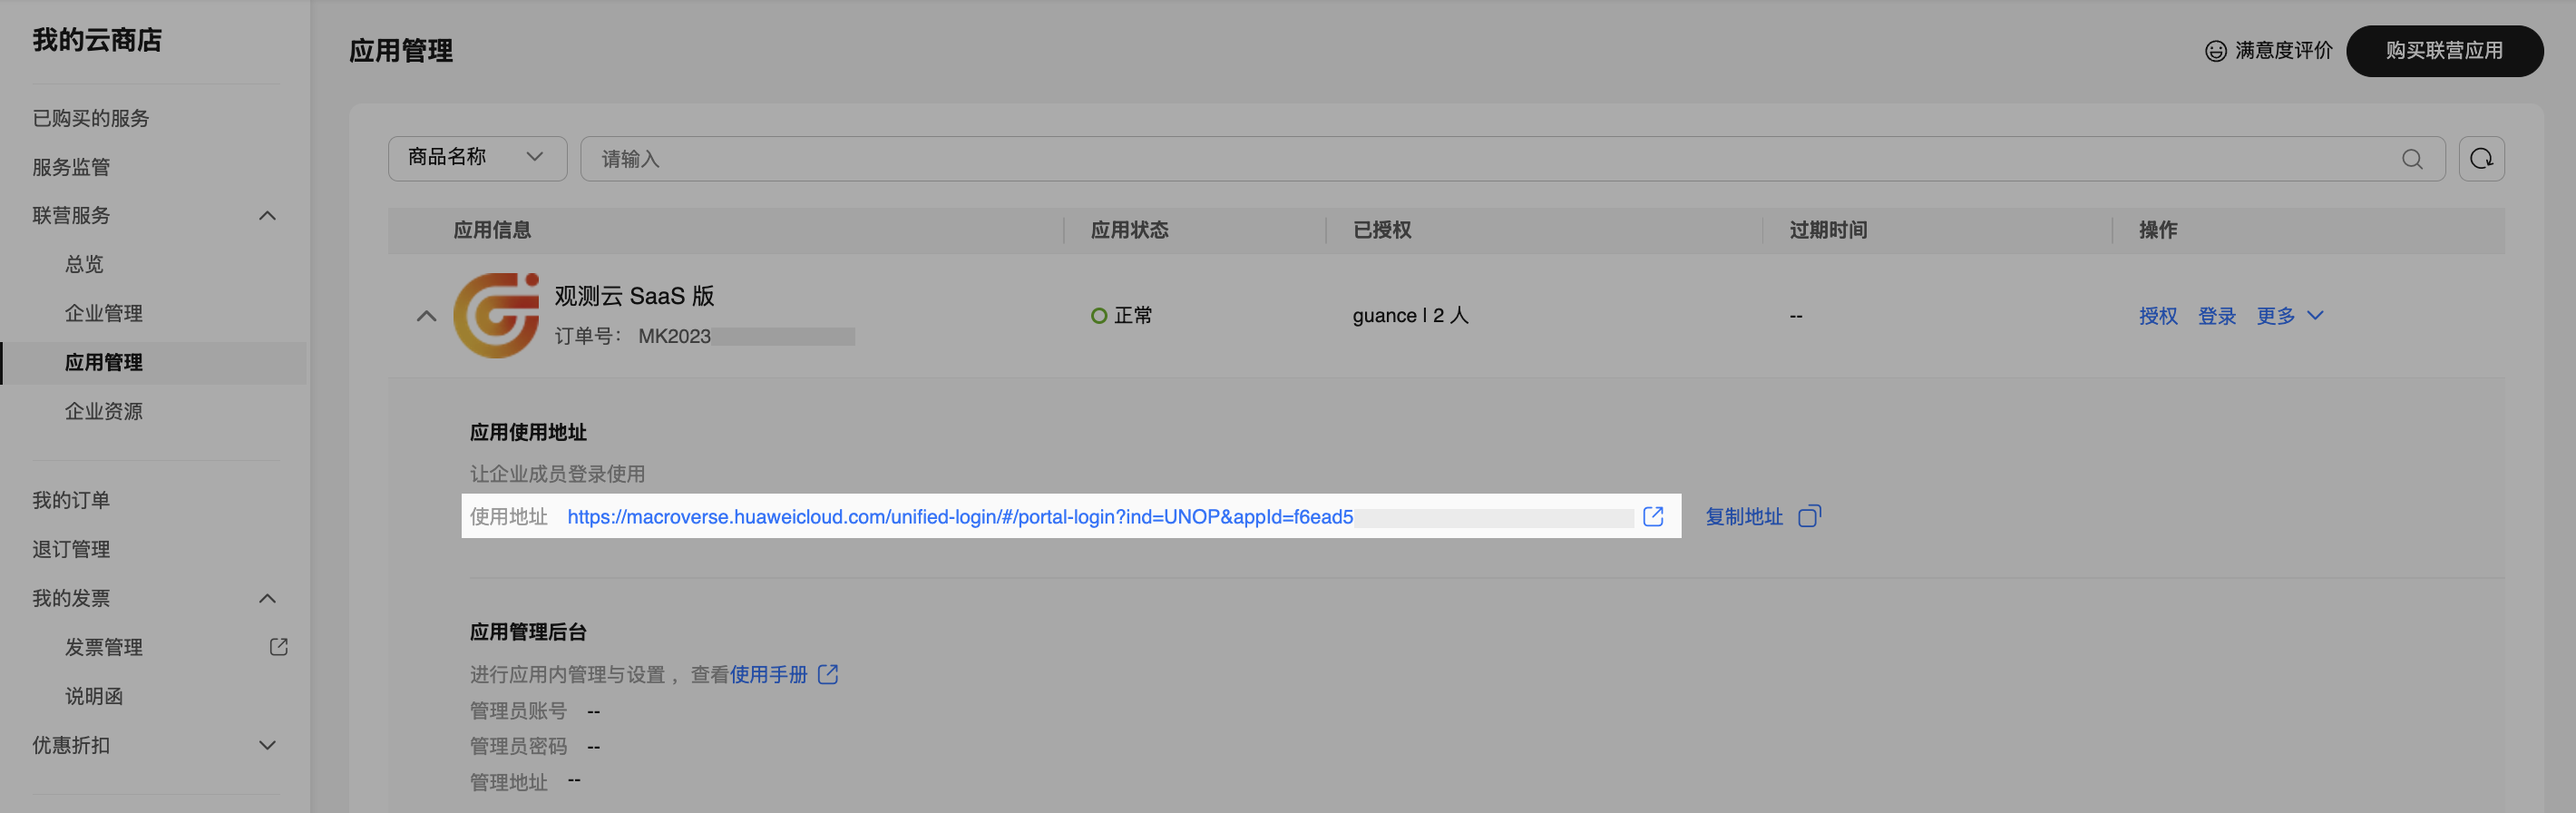Click the refresh list icon button
The image size is (2576, 813).
2481,159
